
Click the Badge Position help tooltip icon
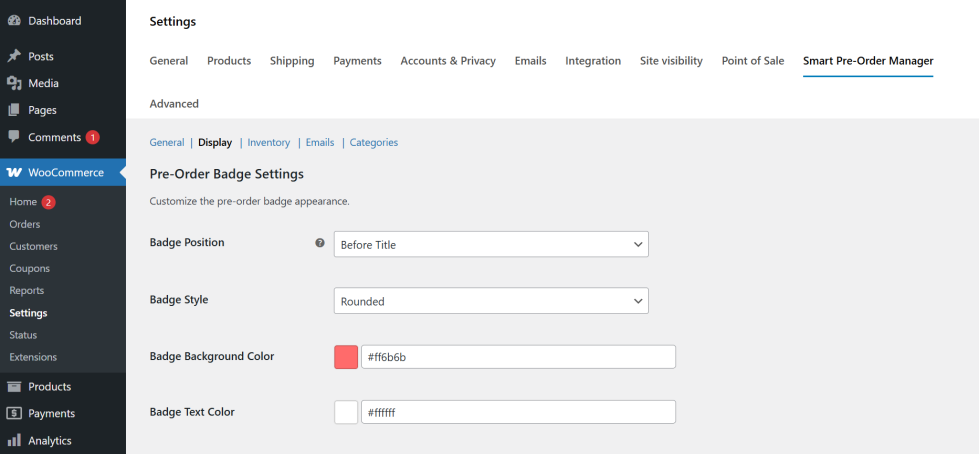pos(320,243)
